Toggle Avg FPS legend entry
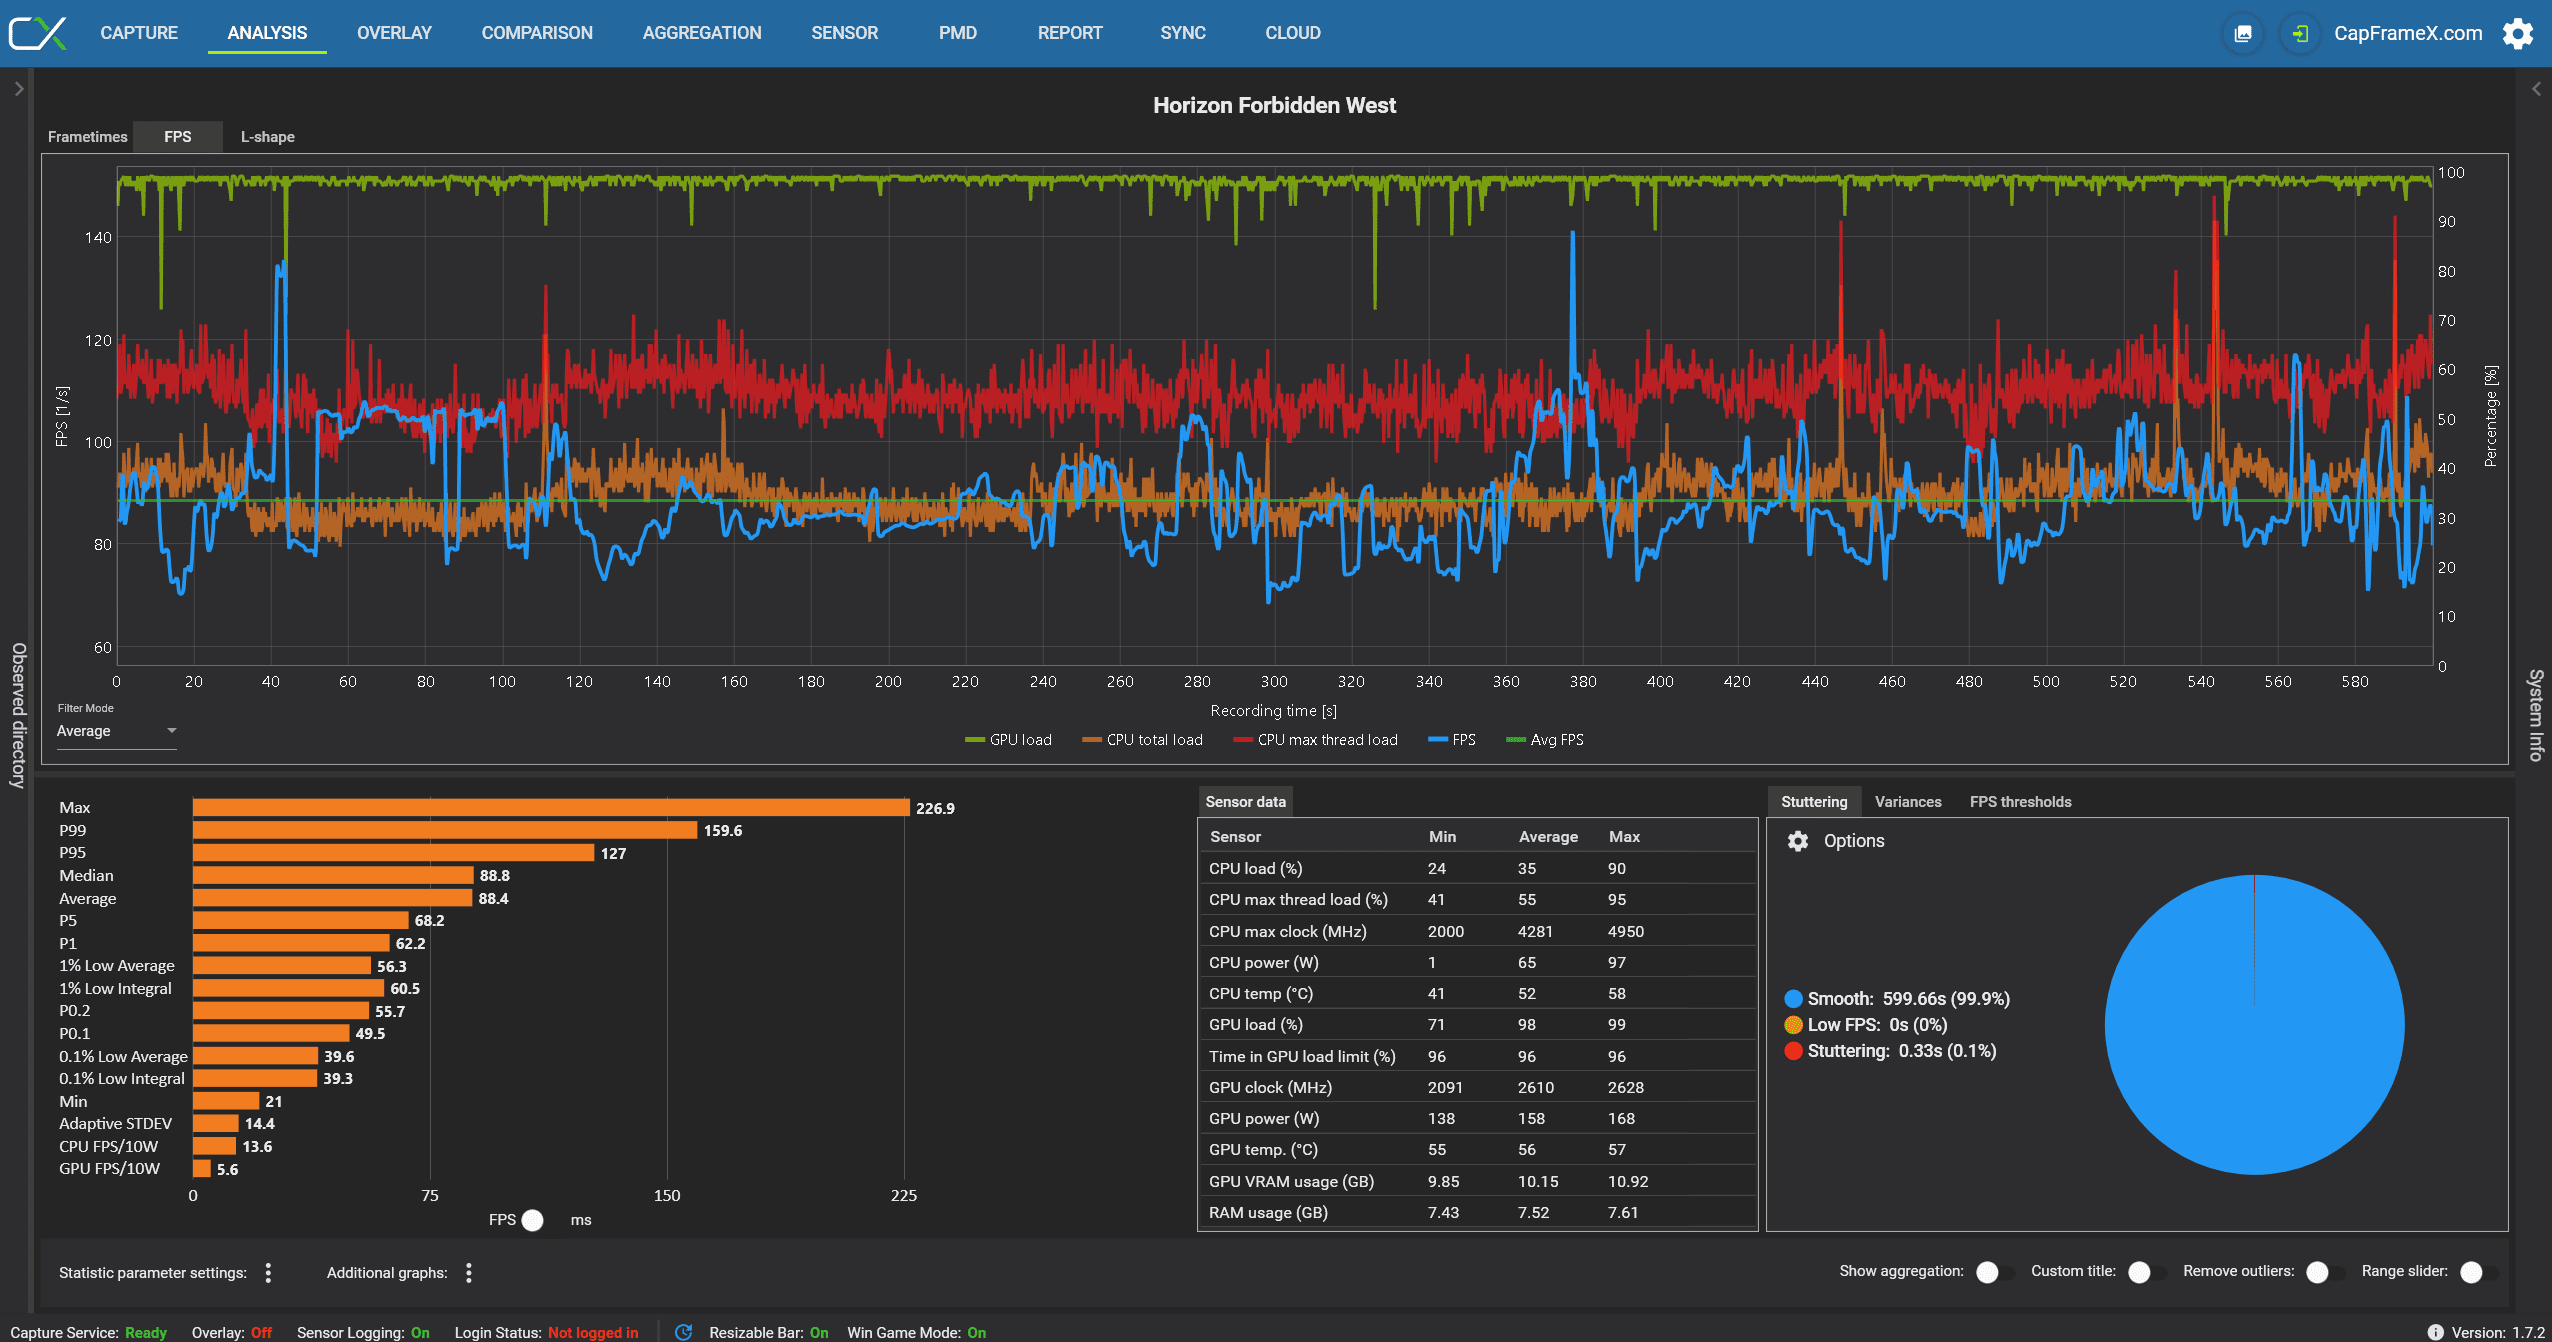Image resolution: width=2552 pixels, height=1342 pixels. tap(1544, 740)
